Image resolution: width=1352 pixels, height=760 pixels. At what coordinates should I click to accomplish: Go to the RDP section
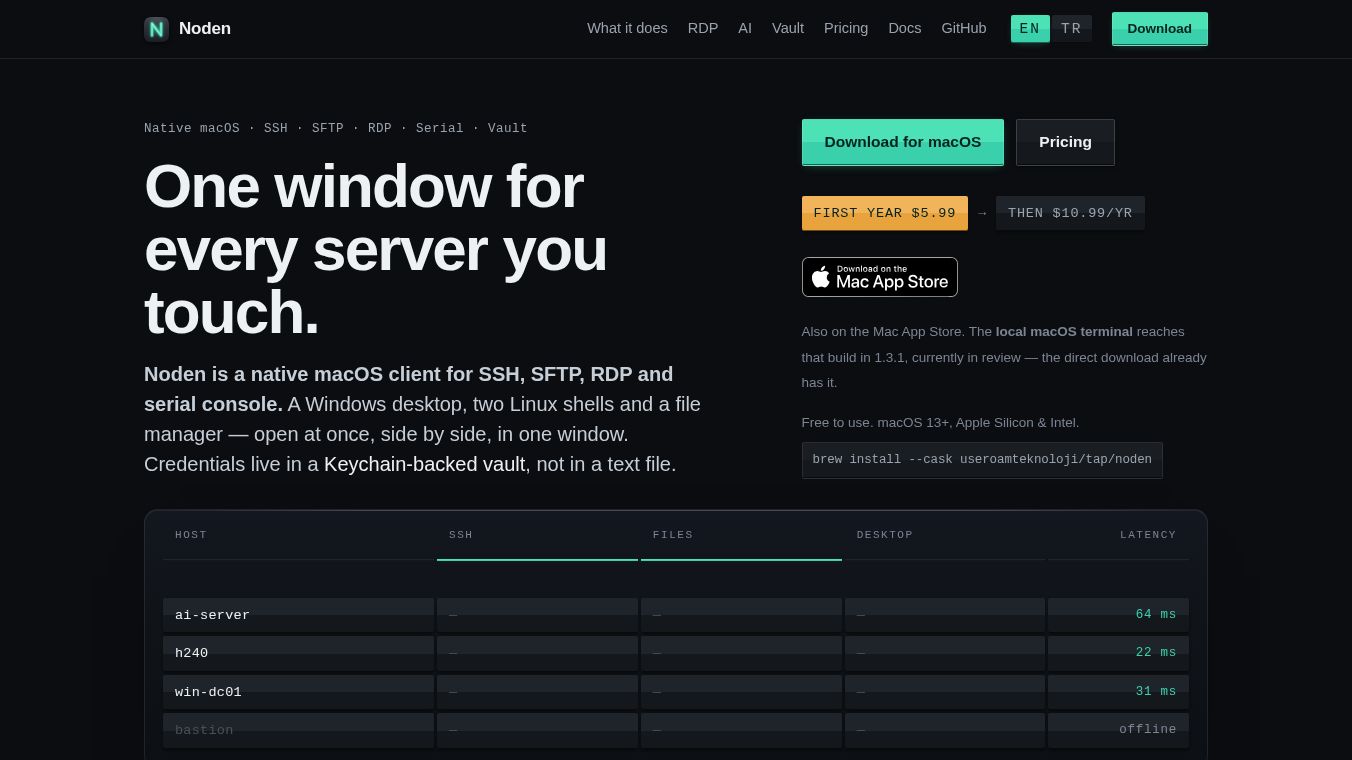[x=703, y=28]
